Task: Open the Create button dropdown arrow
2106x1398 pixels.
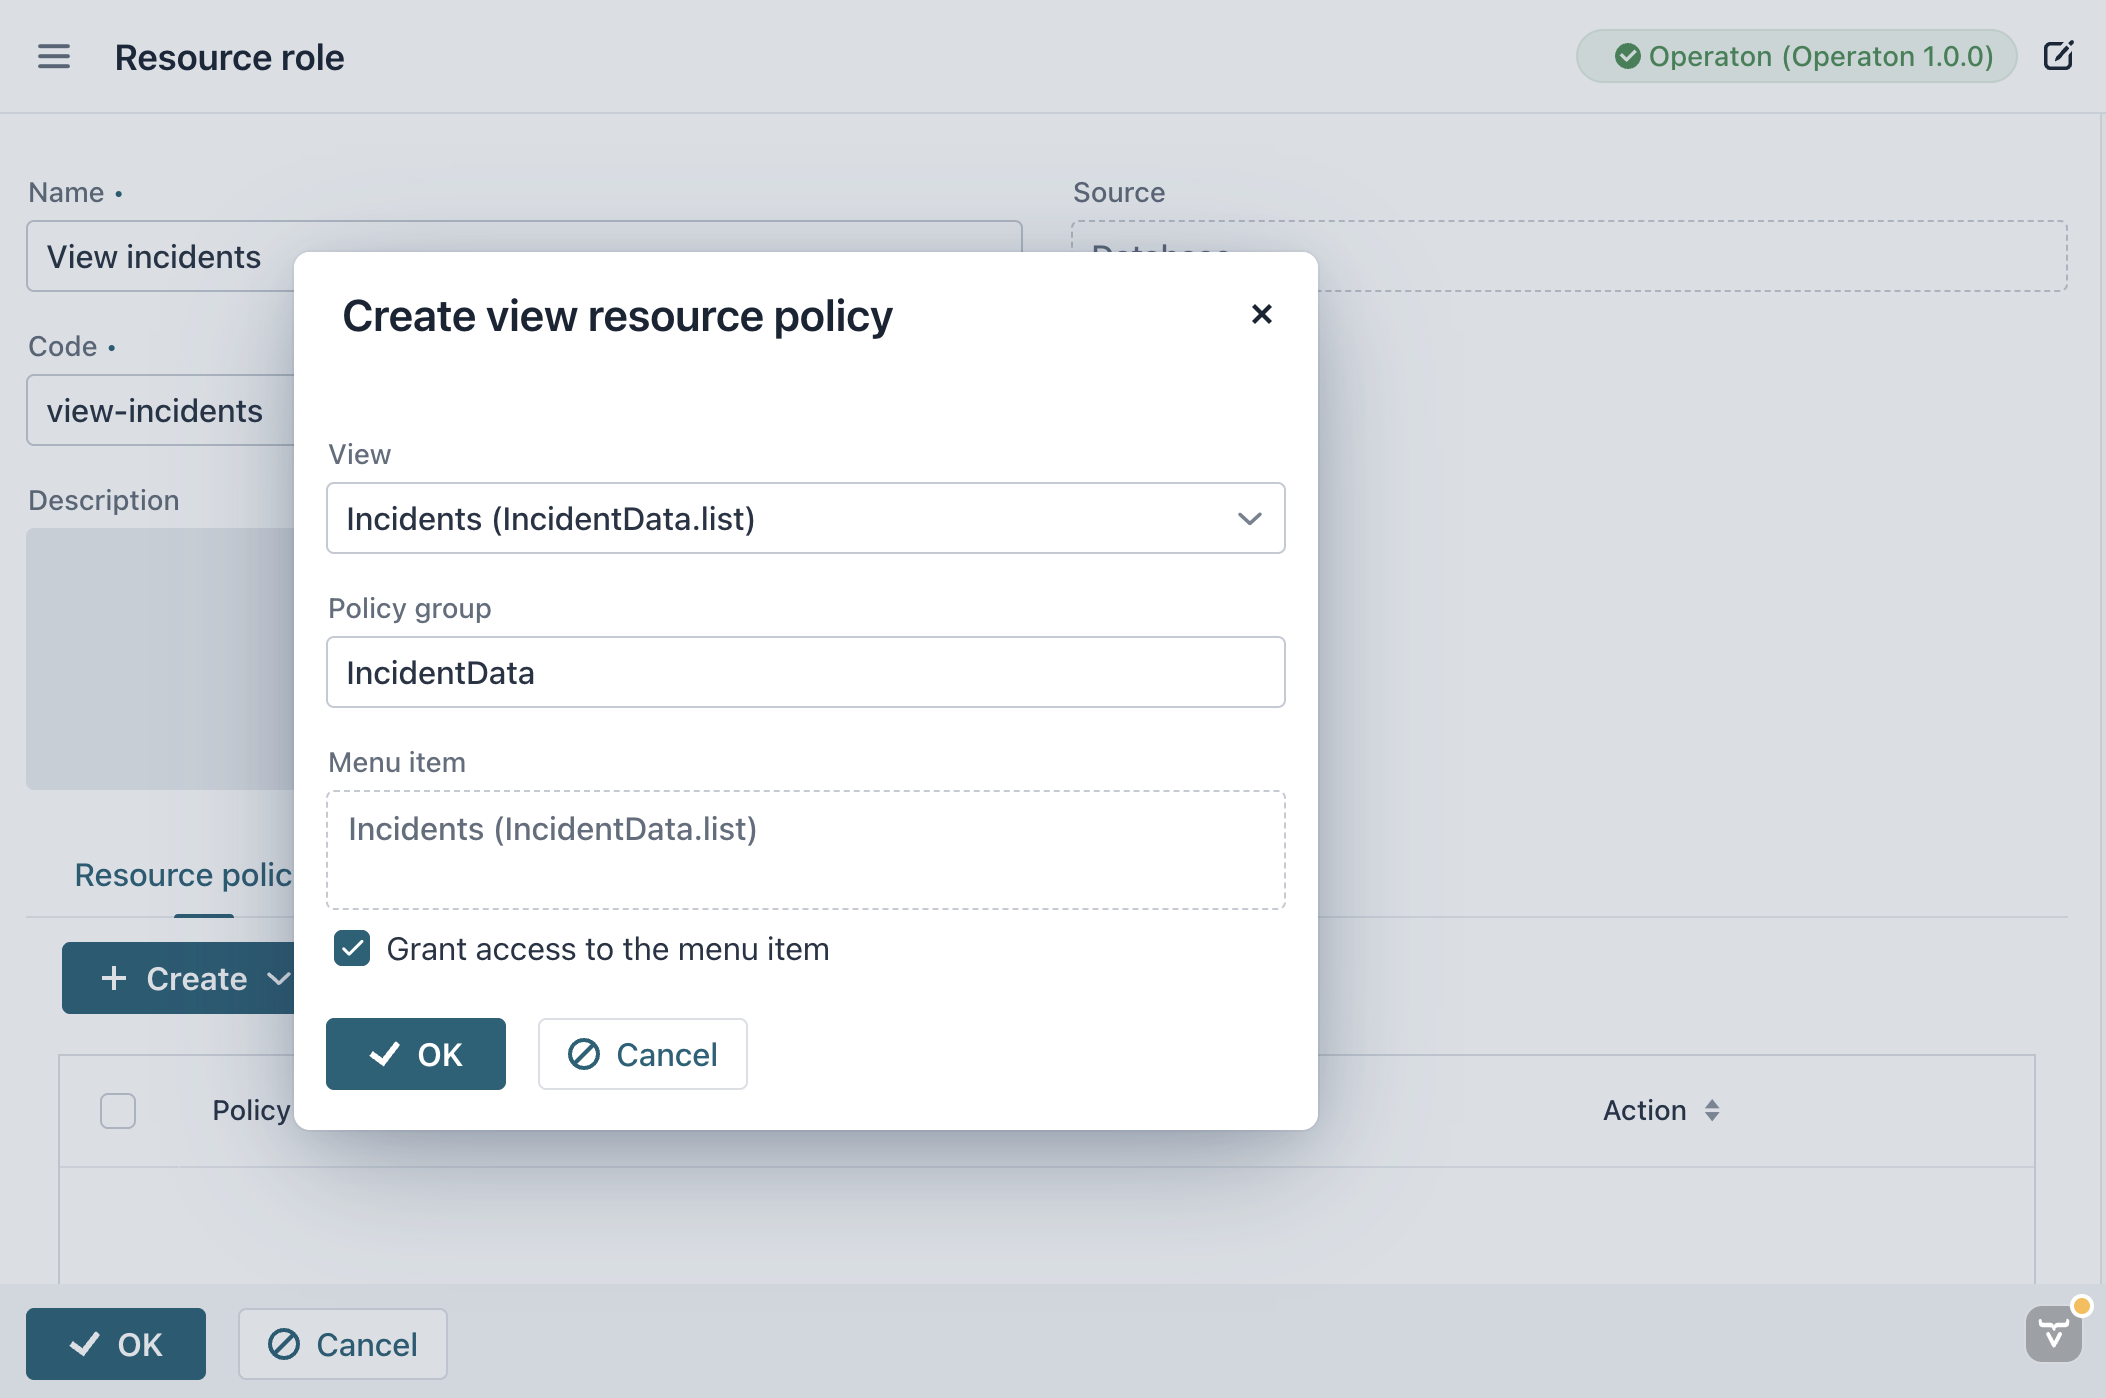Action: pyautogui.click(x=279, y=978)
